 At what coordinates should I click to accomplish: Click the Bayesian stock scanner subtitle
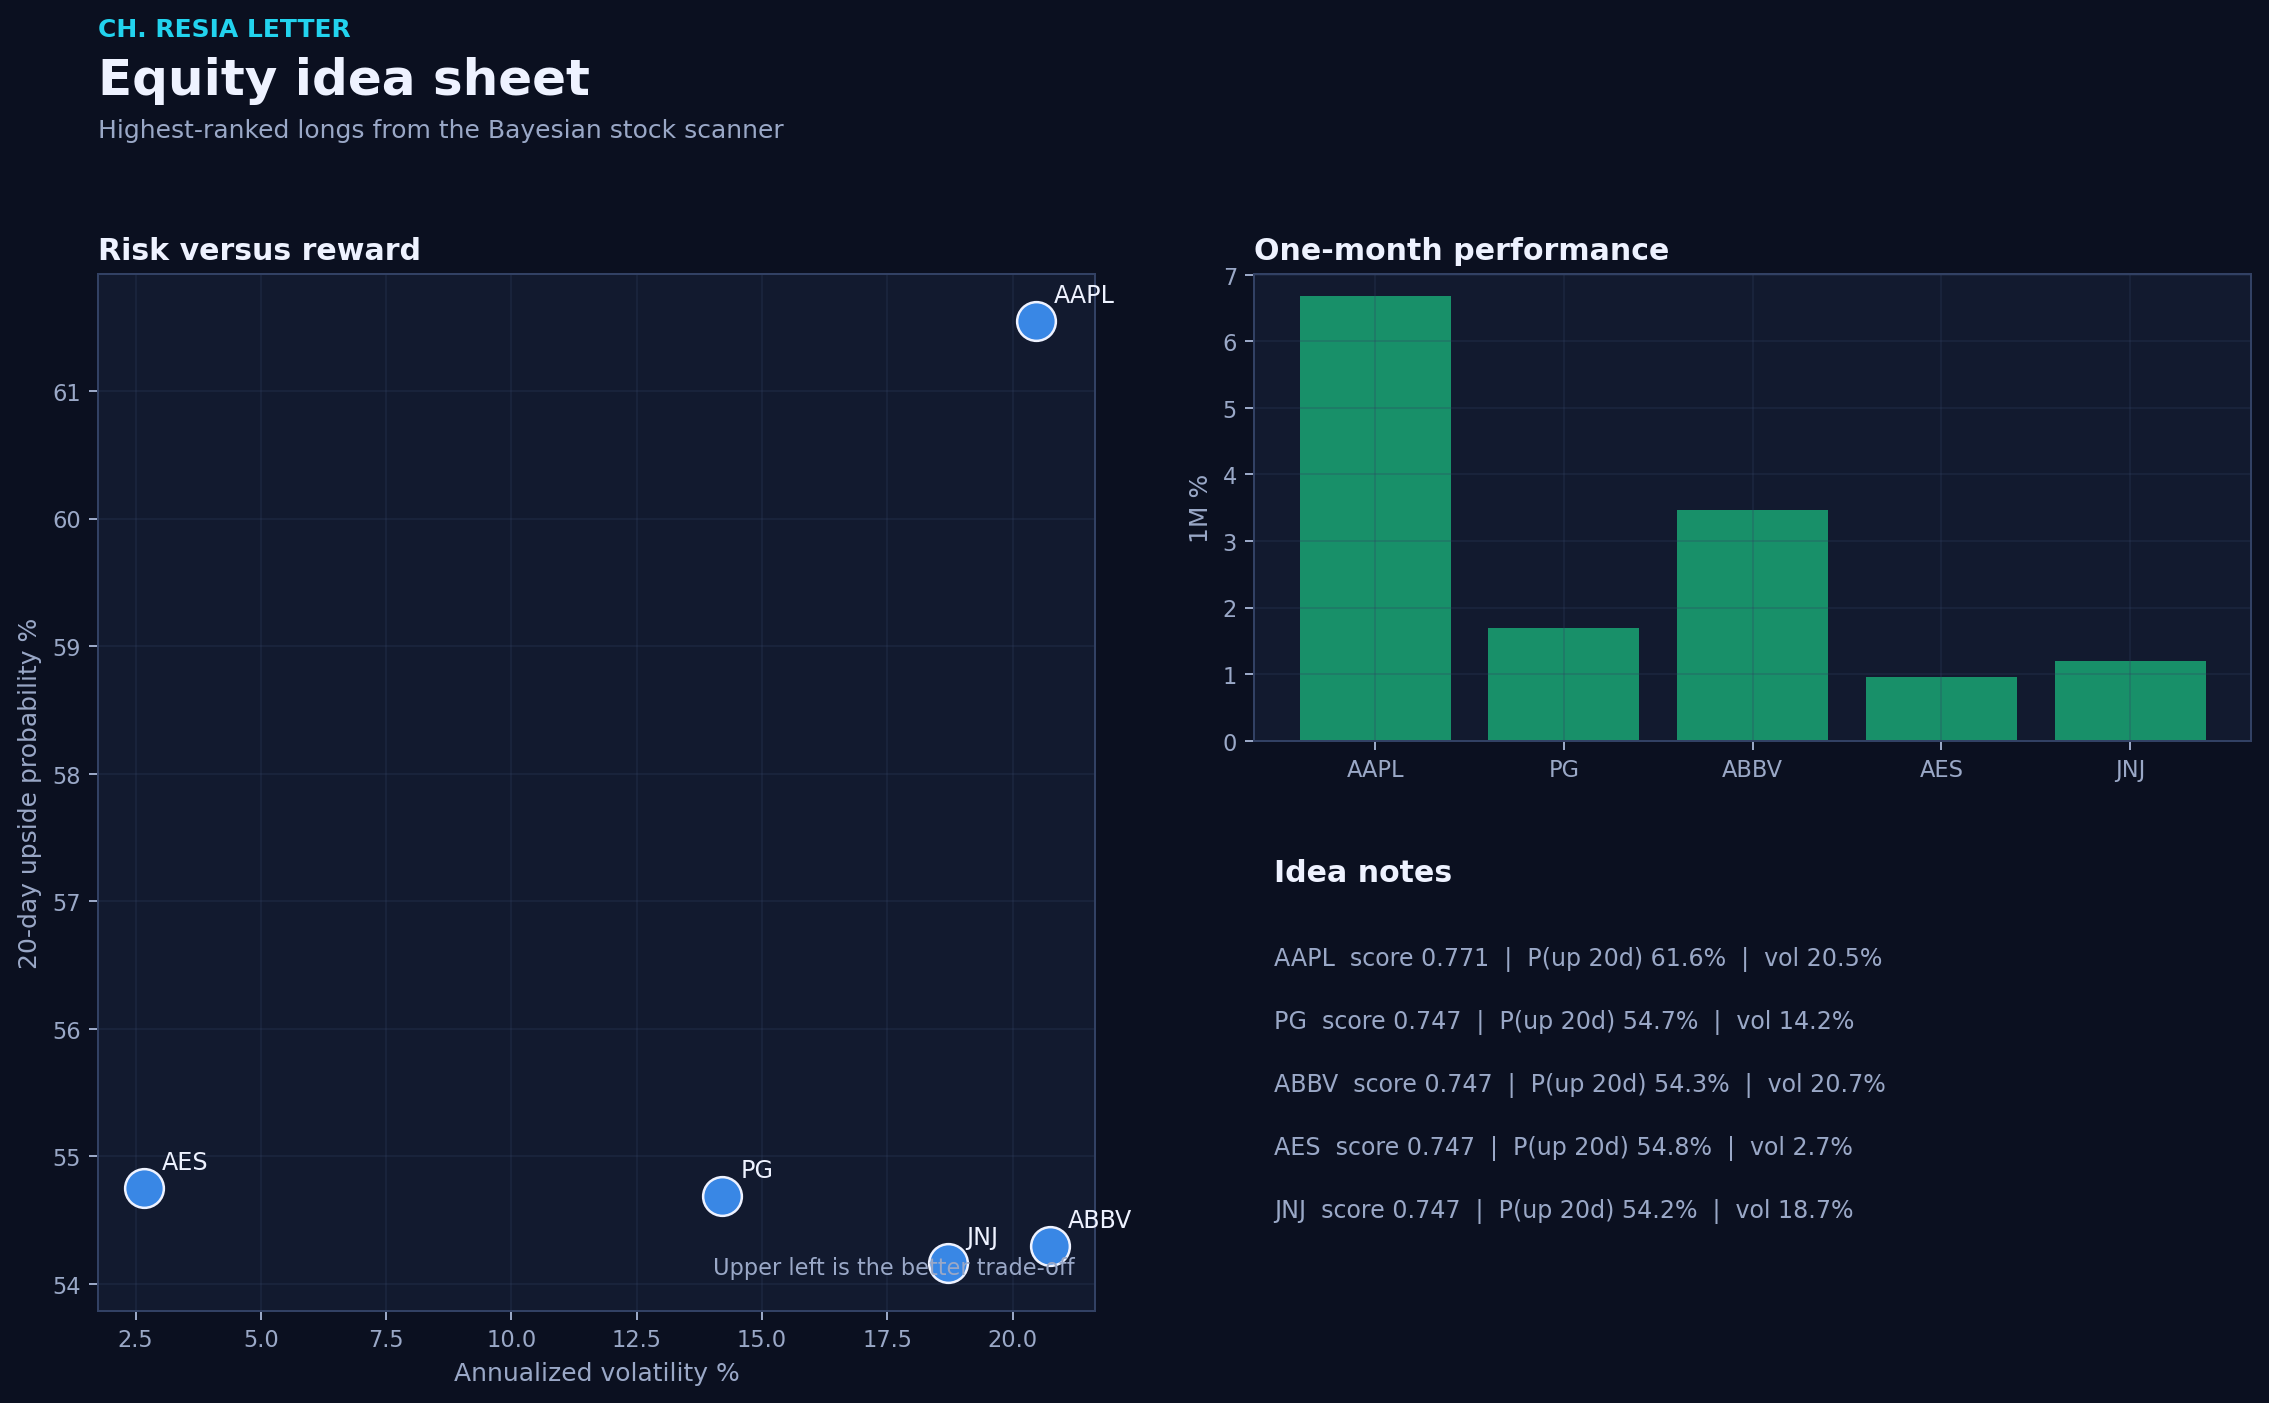[440, 130]
